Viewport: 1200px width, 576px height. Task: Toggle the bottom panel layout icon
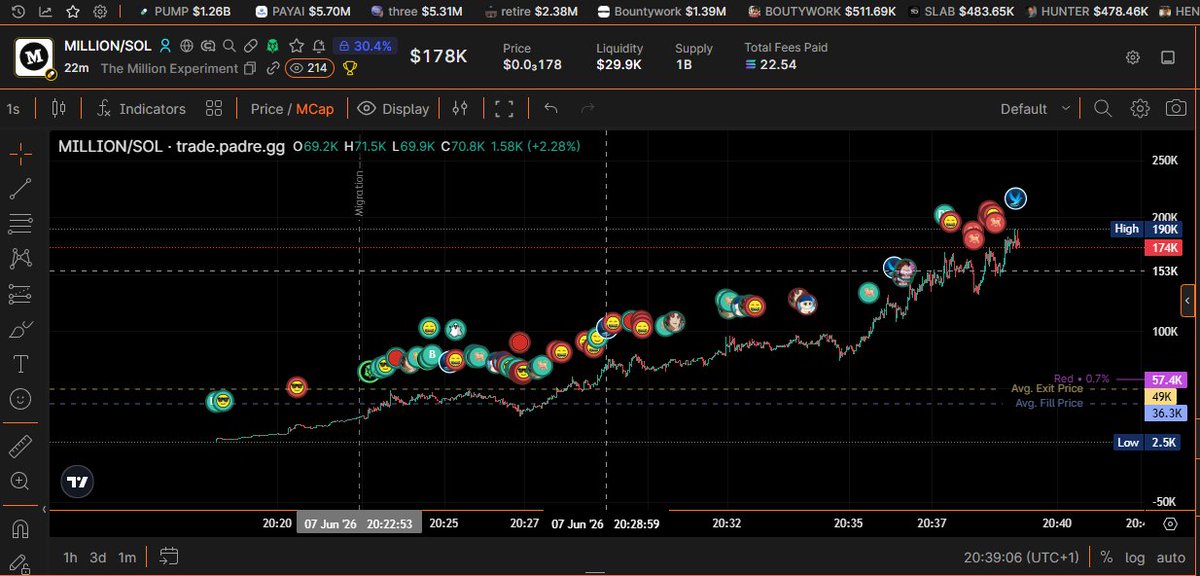point(1167,57)
